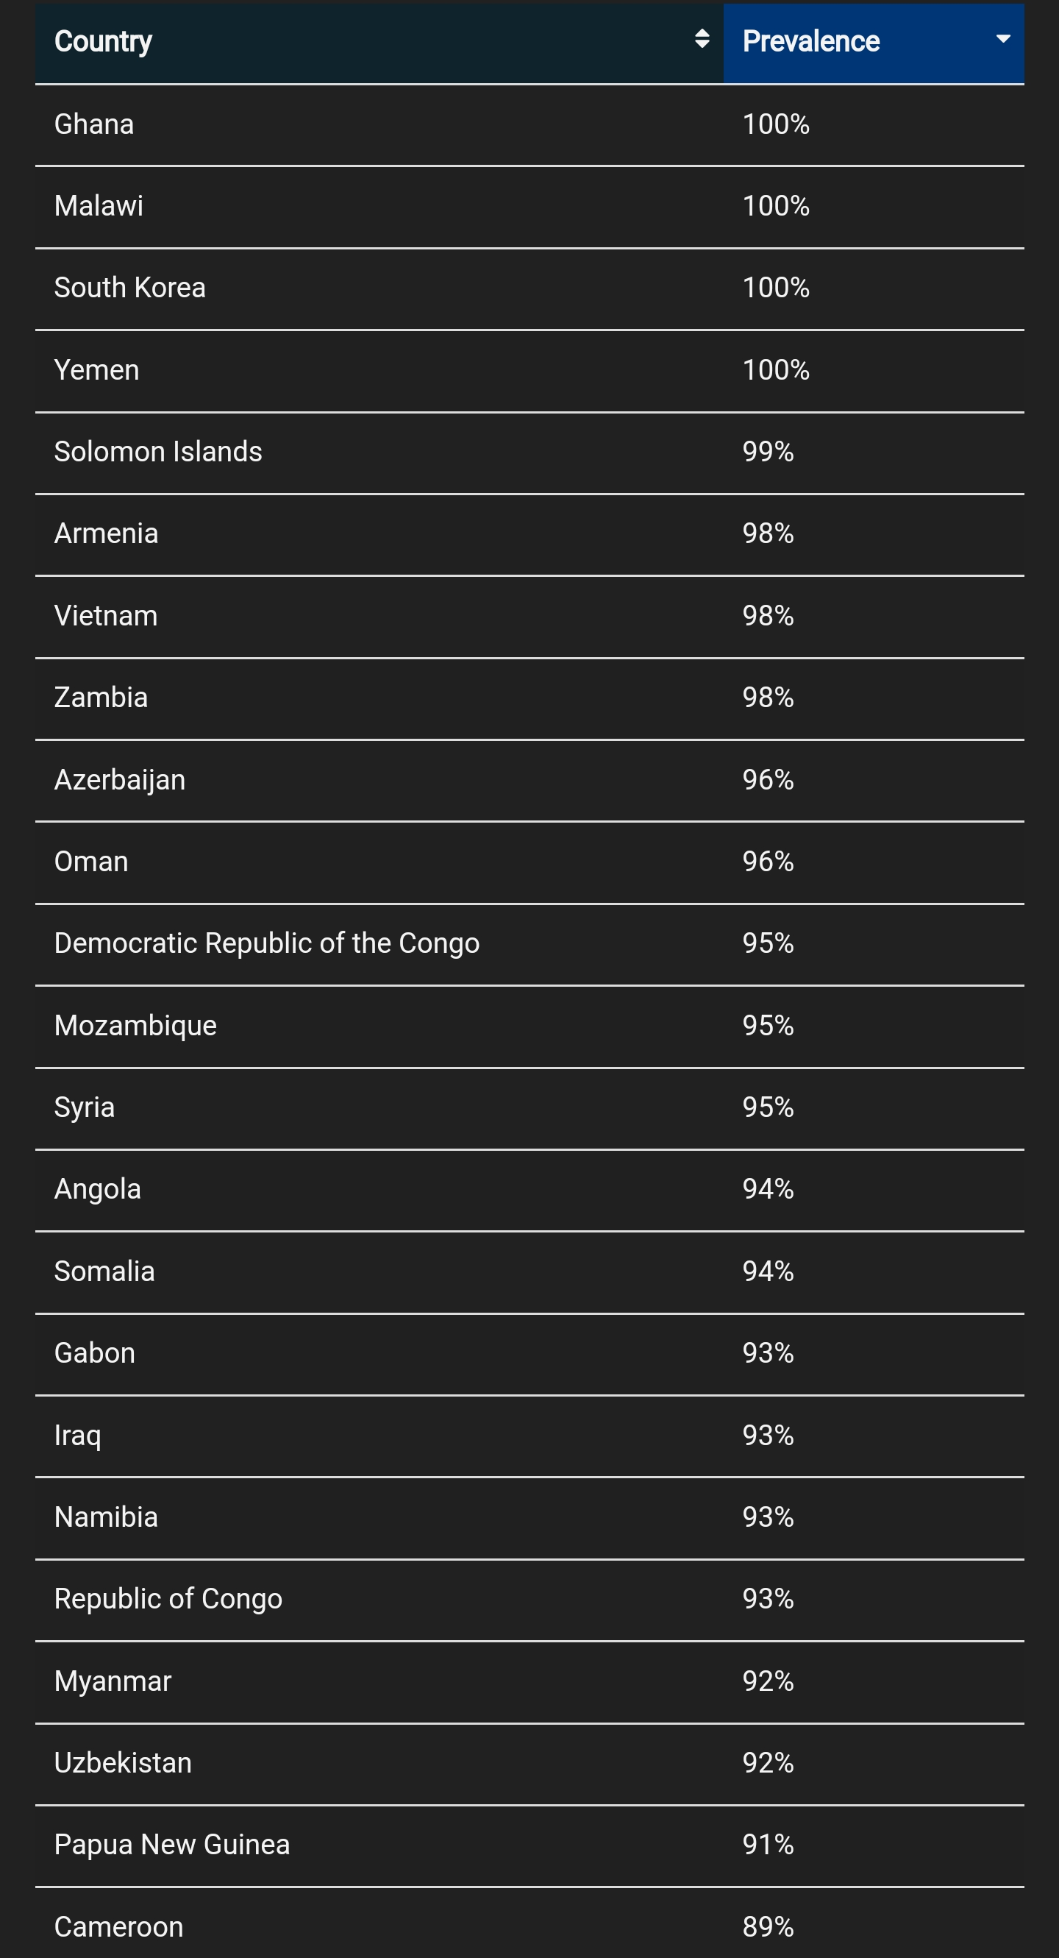Click the Country column header
The image size is (1059, 1958).
pyautogui.click(x=103, y=41)
